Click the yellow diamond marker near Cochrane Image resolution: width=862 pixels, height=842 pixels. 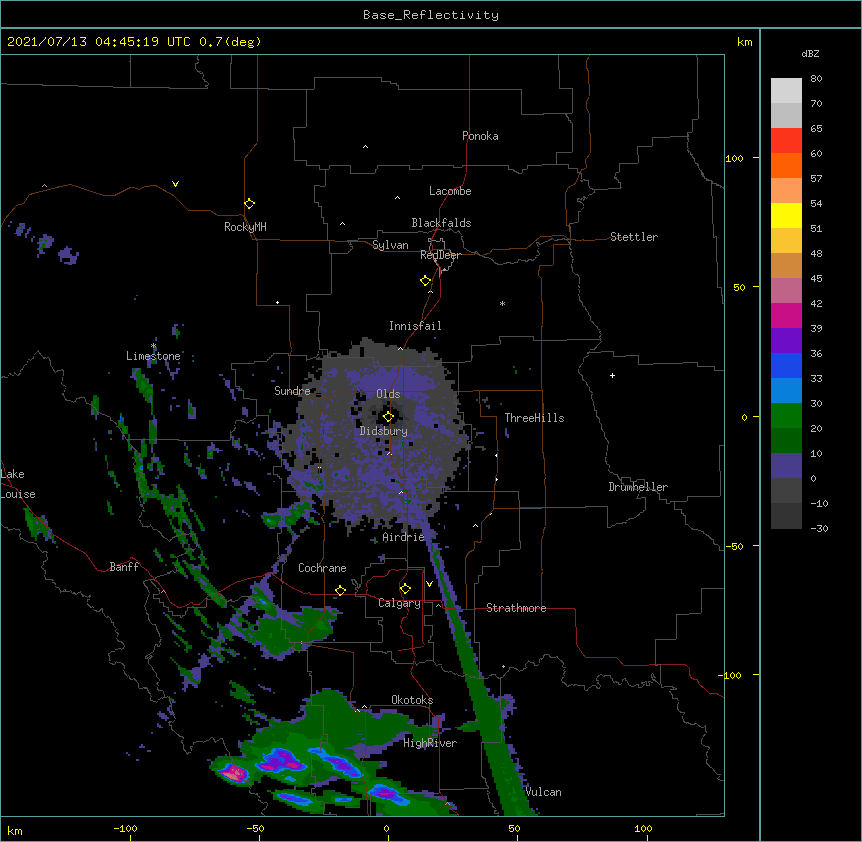coord(340,591)
